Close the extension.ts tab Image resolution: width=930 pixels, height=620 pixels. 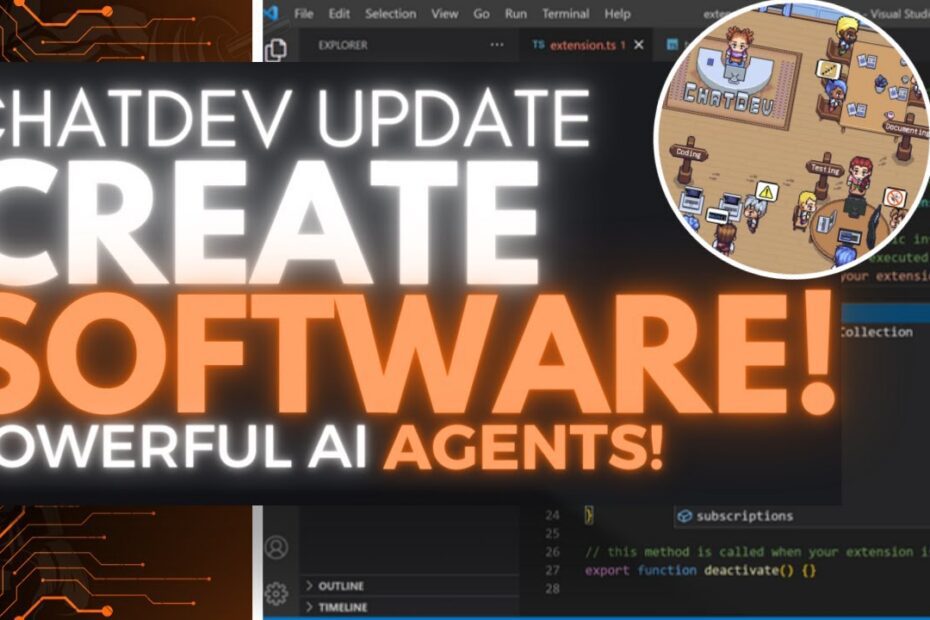pyautogui.click(x=639, y=45)
